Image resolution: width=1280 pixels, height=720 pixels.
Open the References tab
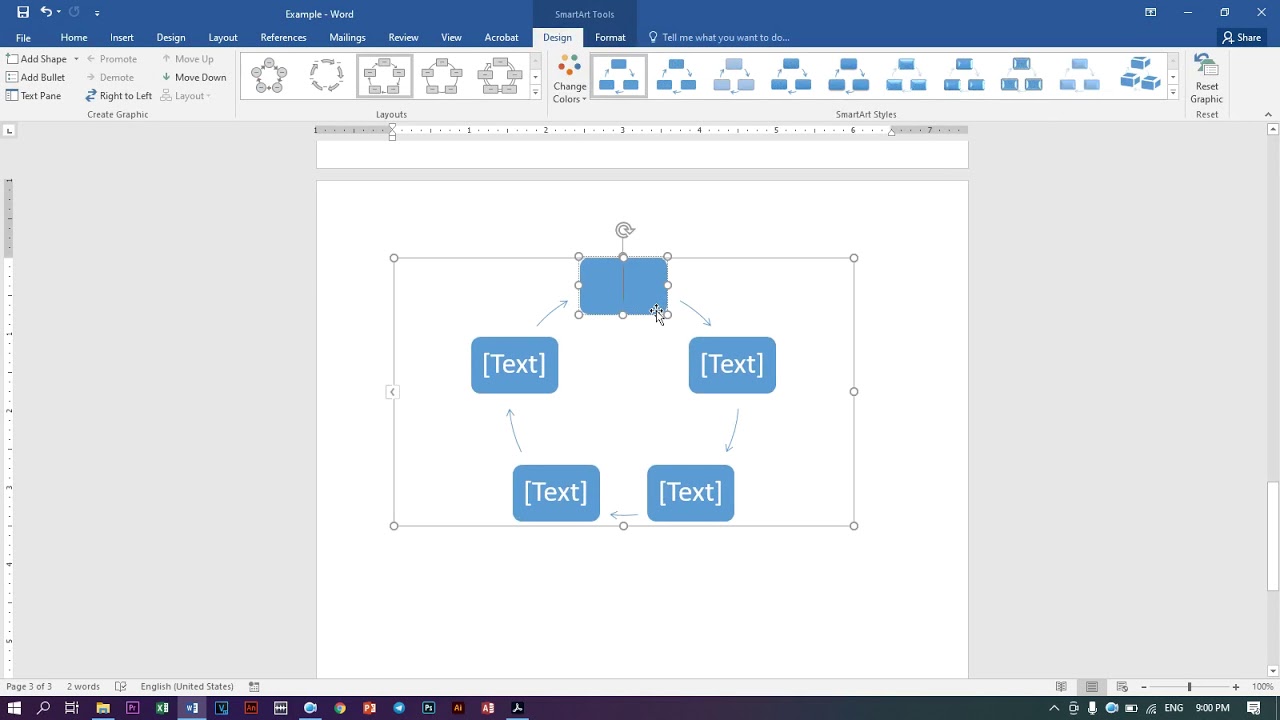pos(284,38)
